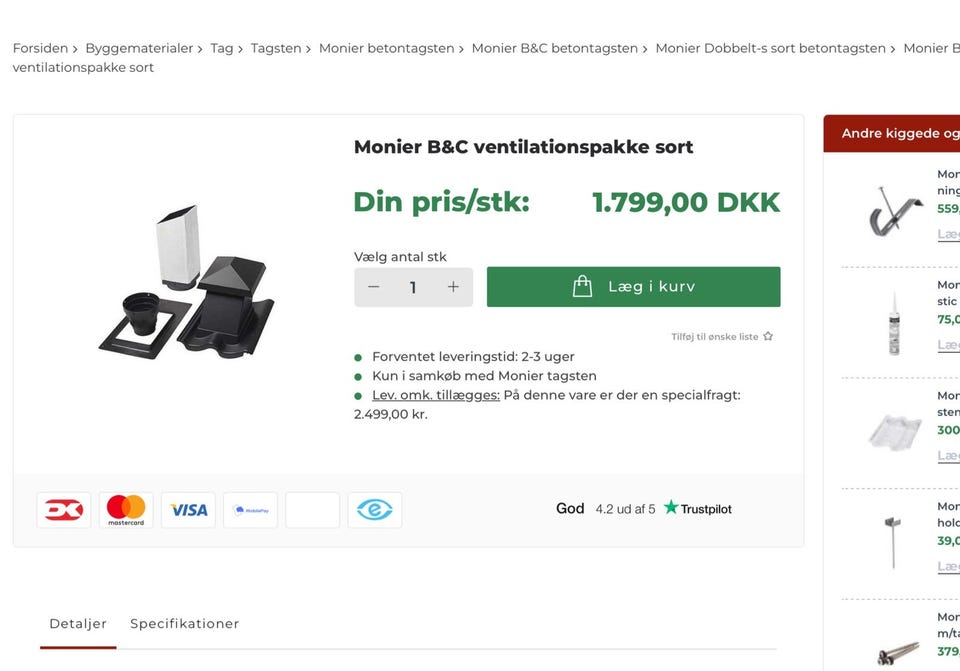Click the MobilePay payment icon
The height and width of the screenshot is (671, 960).
coord(250,509)
